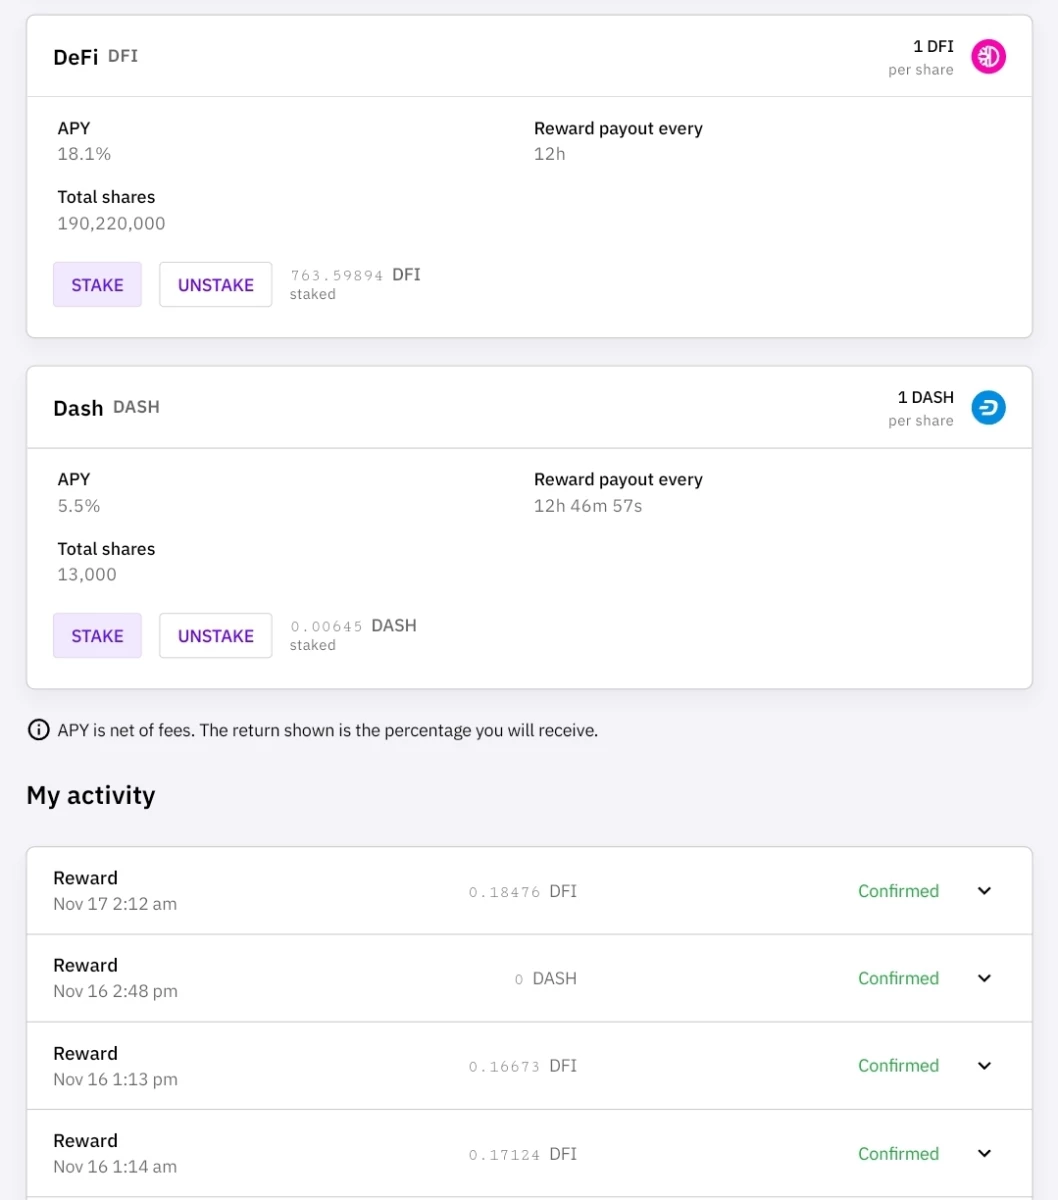Open the Dash DASH card header
Viewport: 1058px width, 1200px height.
click(529, 408)
